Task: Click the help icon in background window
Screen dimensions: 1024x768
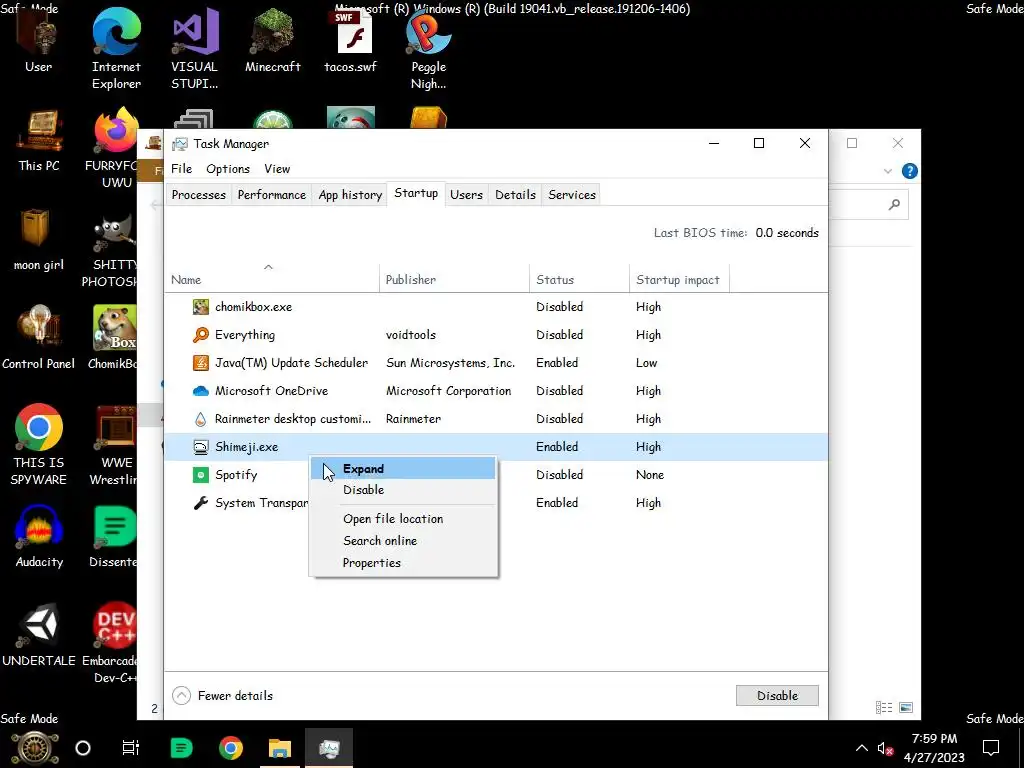Action: coord(909,171)
